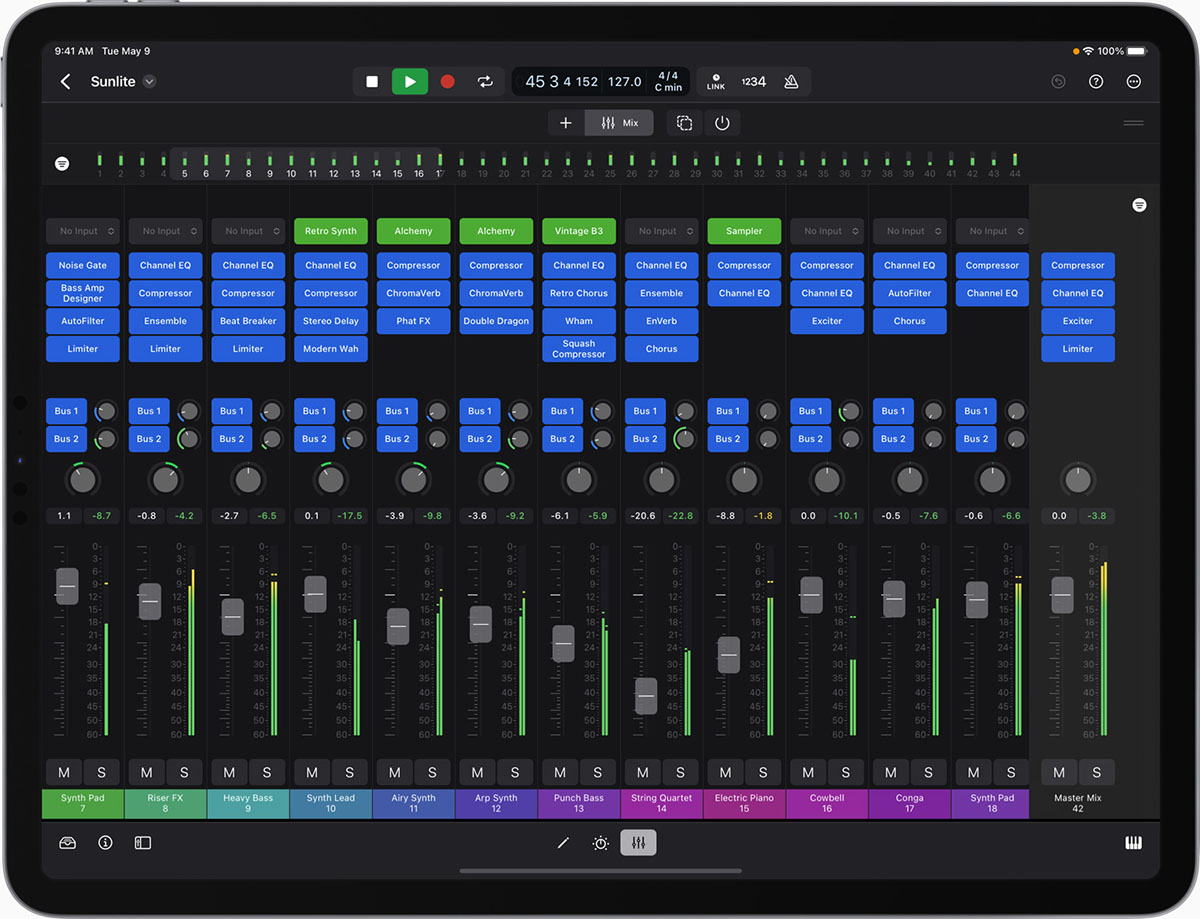The width and height of the screenshot is (1200, 919).
Task: Select the Airy Synth track label
Action: 414,803
